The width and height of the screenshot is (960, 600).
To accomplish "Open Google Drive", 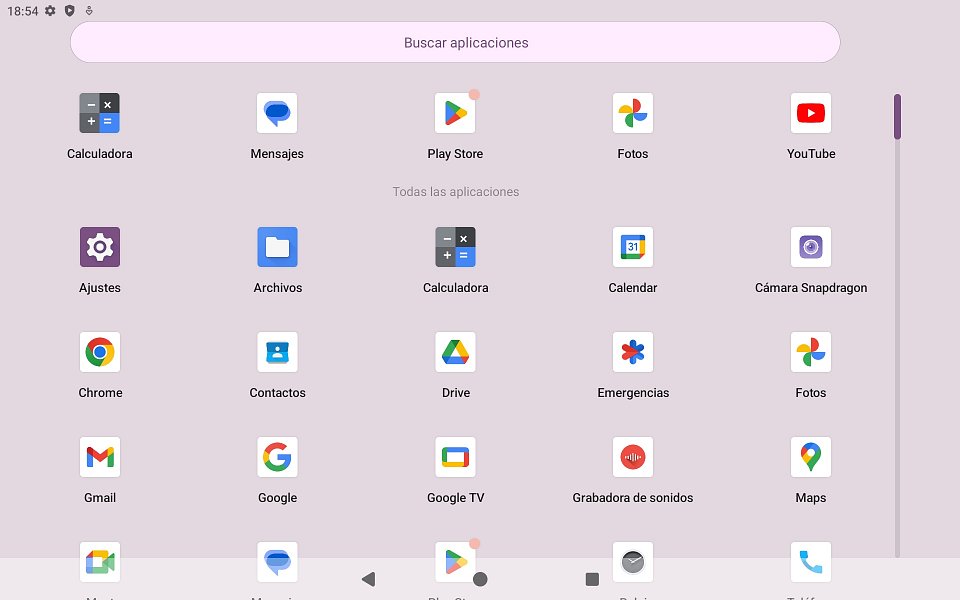I will tap(455, 352).
